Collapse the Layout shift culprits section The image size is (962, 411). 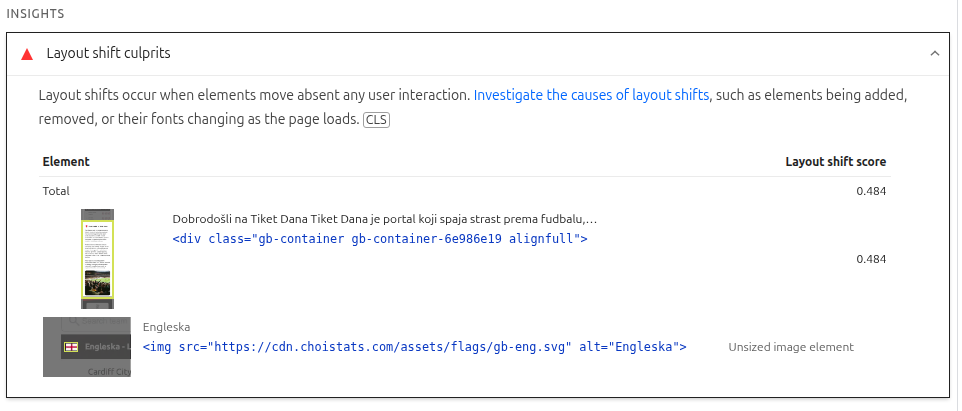click(934, 53)
